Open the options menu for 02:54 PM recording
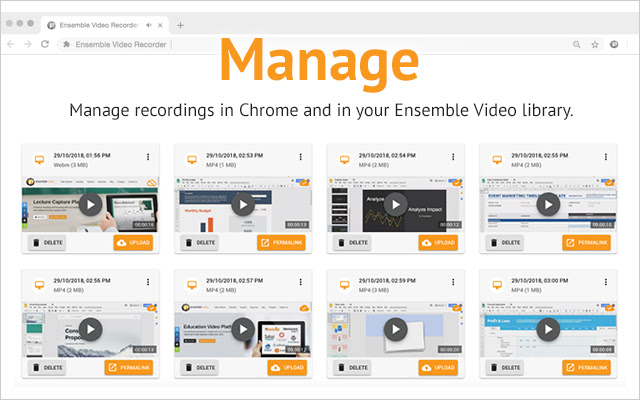This screenshot has width=640, height=400. 453,157
